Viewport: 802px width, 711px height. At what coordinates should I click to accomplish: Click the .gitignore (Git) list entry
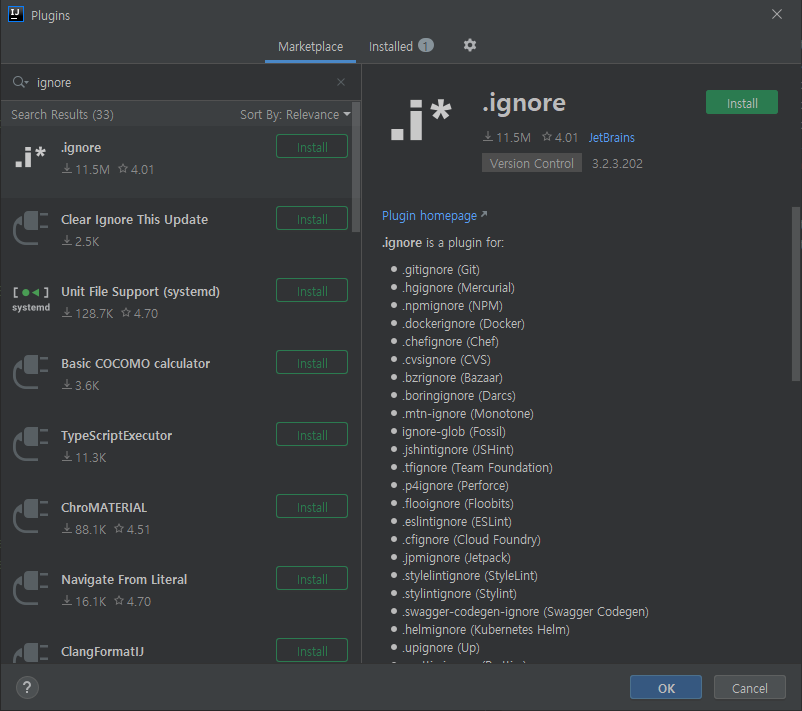click(x=440, y=270)
